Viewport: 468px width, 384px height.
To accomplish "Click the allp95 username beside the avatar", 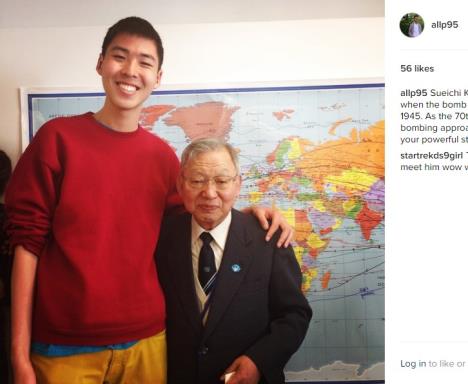I will [445, 25].
